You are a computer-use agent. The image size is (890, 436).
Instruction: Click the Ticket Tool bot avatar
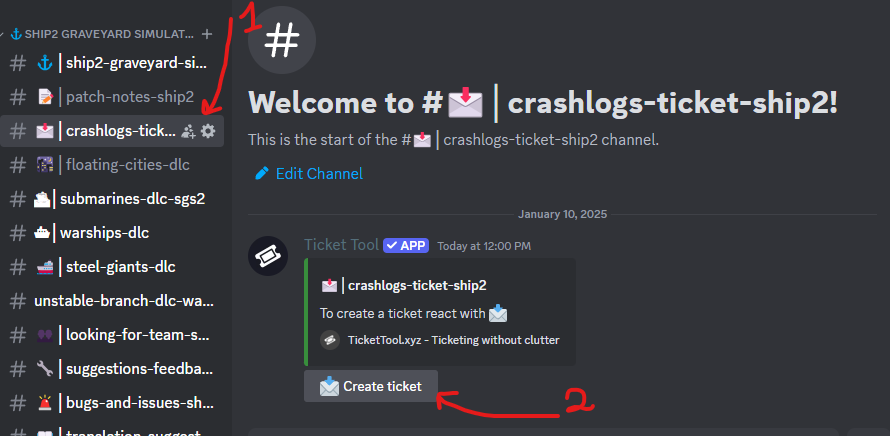[x=268, y=256]
